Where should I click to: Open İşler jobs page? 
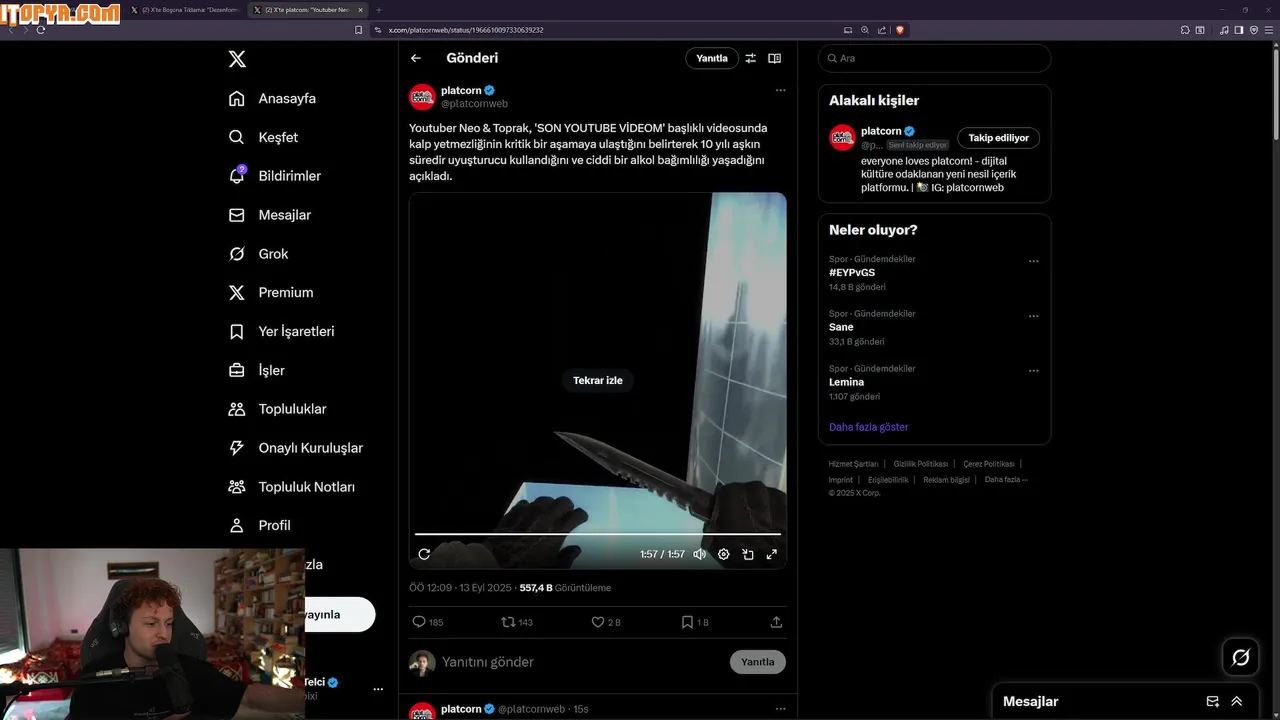pyautogui.click(x=256, y=370)
